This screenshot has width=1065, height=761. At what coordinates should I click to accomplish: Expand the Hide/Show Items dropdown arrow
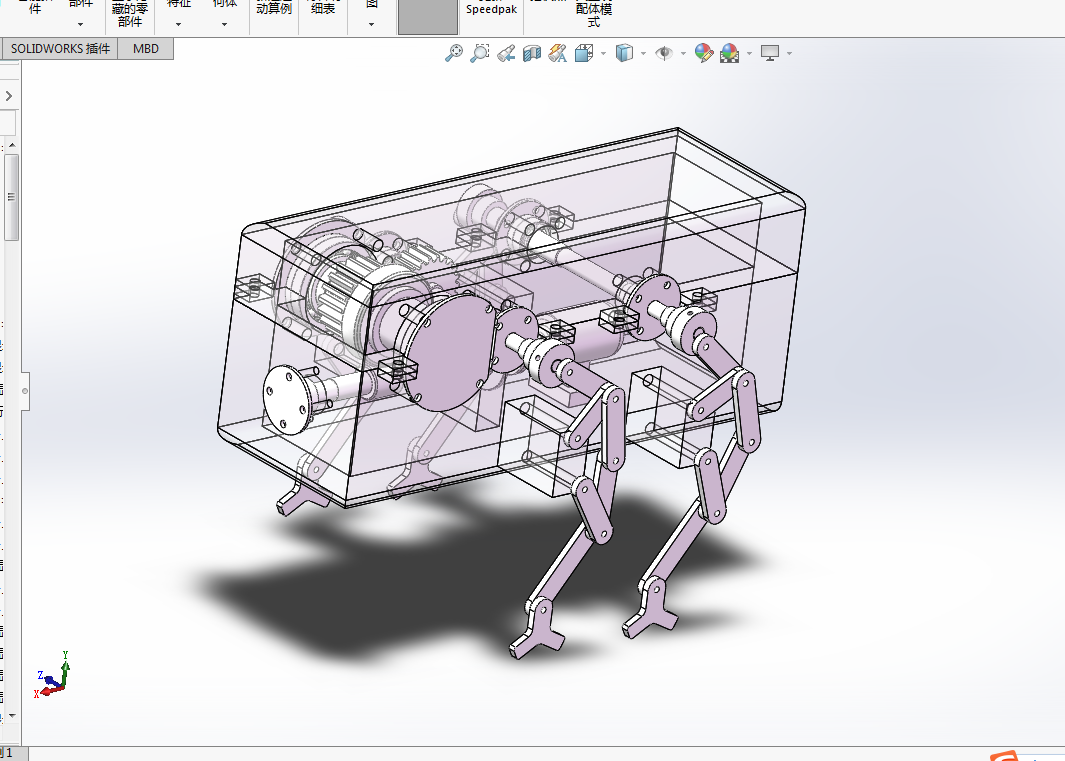pos(683,53)
